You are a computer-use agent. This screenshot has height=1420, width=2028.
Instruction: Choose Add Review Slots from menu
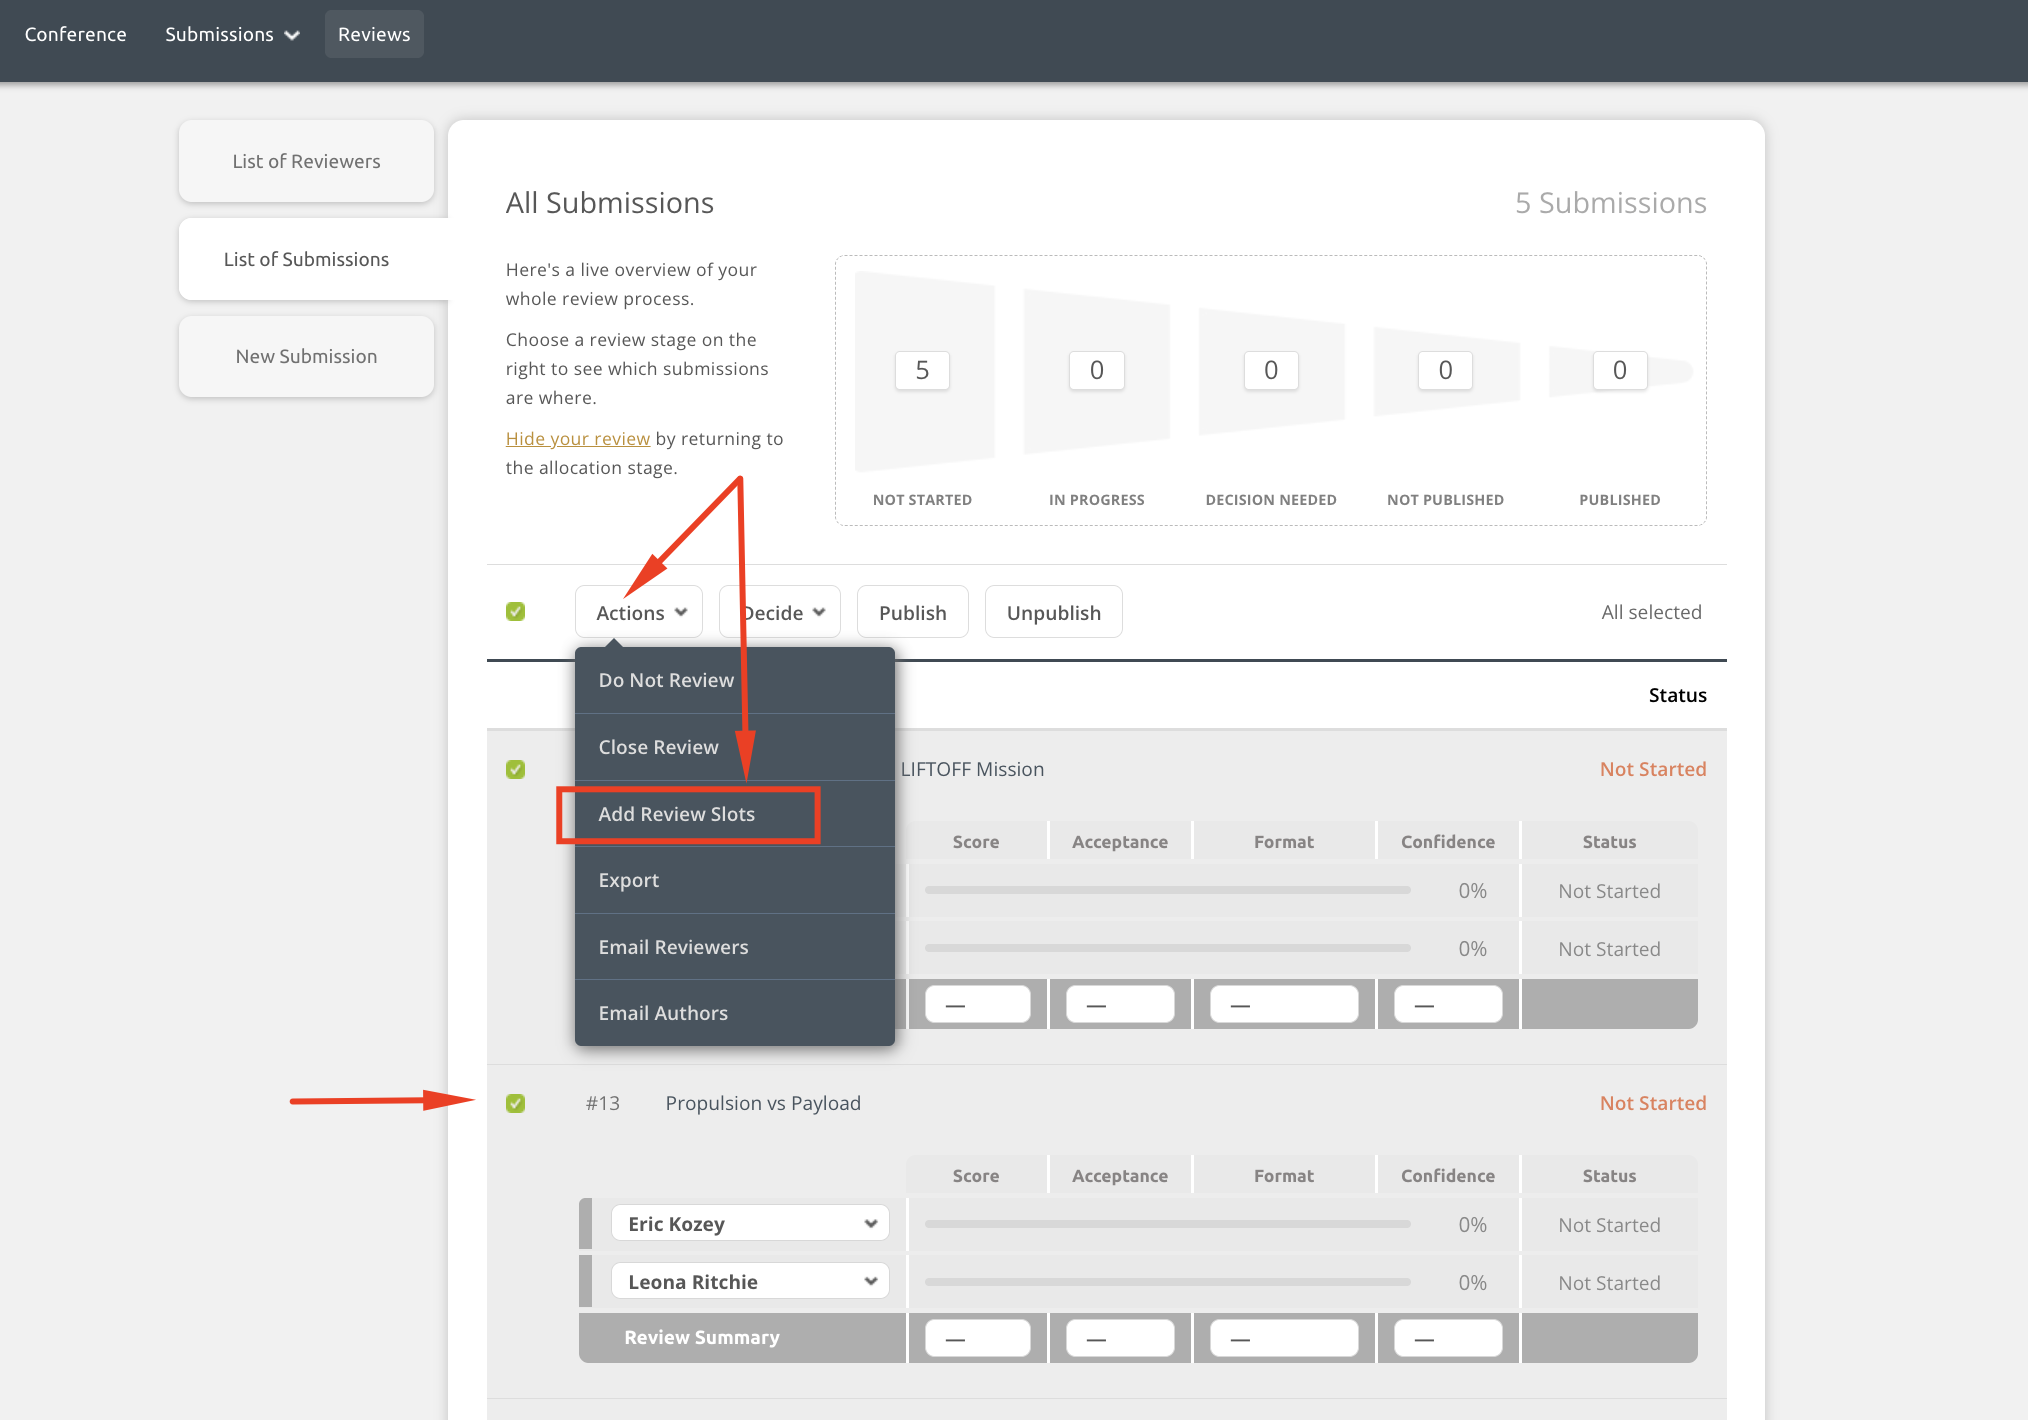click(677, 814)
